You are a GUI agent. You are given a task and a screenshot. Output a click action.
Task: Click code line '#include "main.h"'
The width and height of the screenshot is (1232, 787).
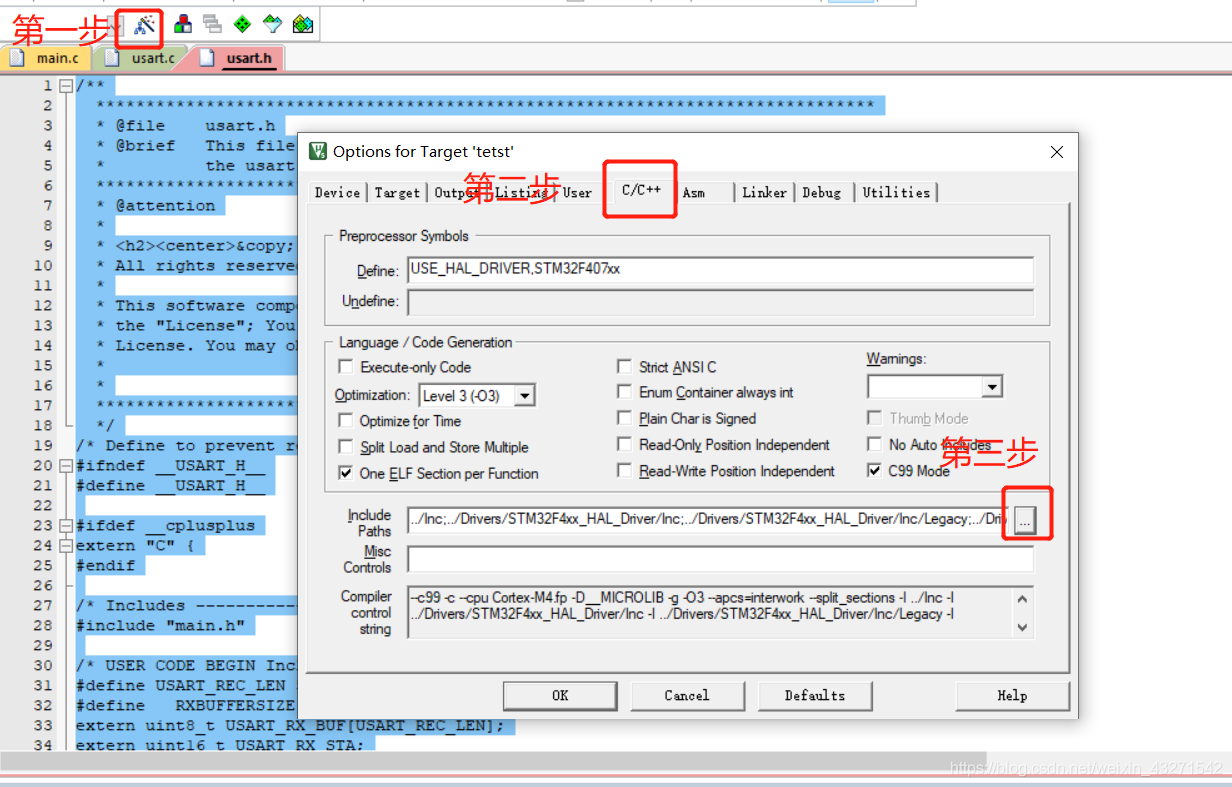tap(160, 626)
